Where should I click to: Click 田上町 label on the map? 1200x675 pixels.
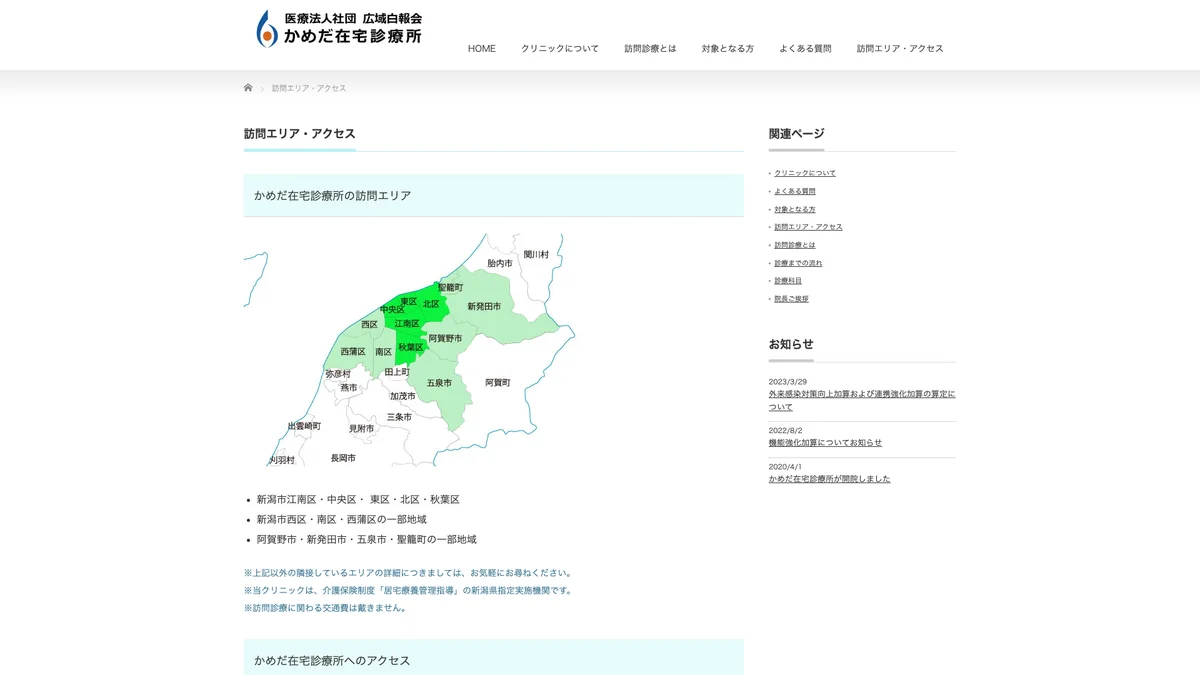pyautogui.click(x=397, y=372)
